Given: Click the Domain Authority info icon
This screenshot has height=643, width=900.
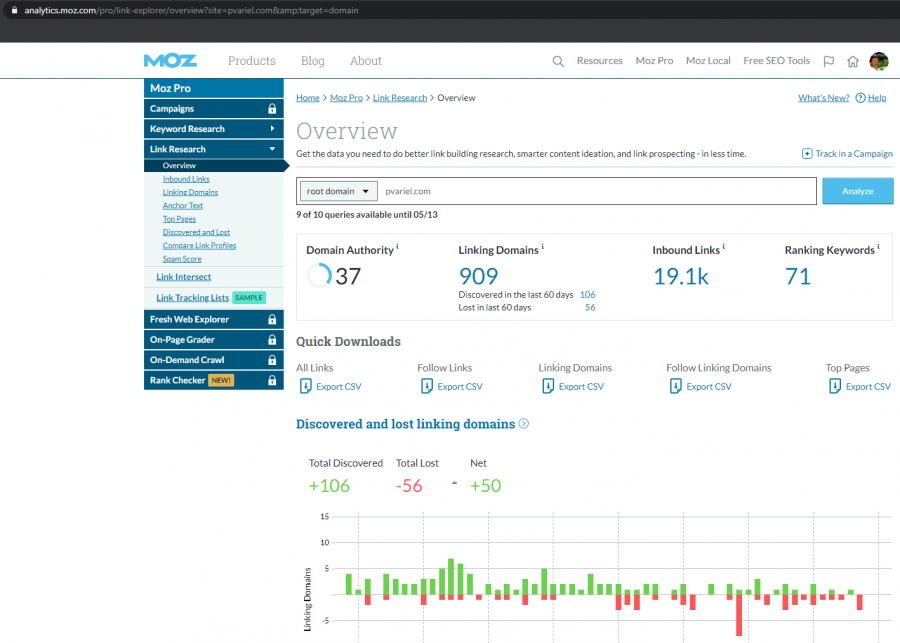Looking at the screenshot, I should tap(397, 246).
